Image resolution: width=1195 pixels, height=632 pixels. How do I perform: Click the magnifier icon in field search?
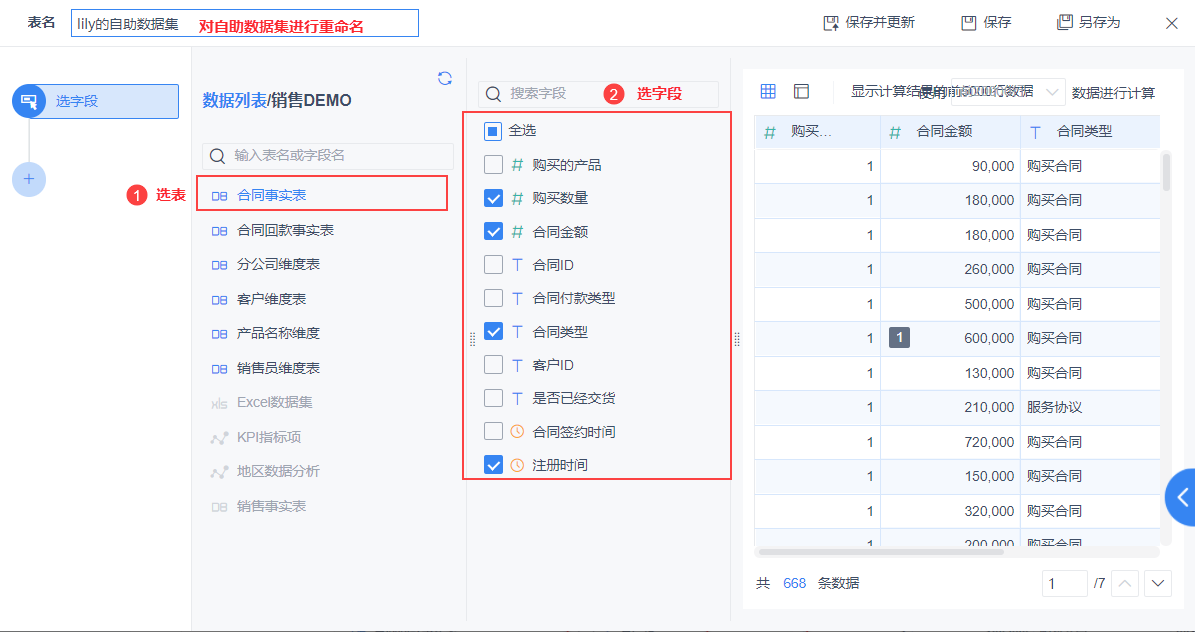(x=493, y=94)
